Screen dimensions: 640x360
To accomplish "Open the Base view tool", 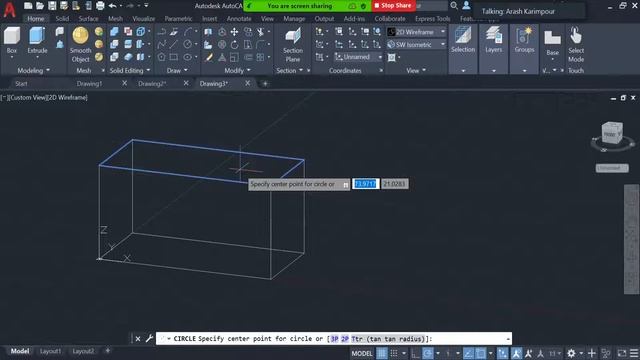I will pyautogui.click(x=552, y=43).
